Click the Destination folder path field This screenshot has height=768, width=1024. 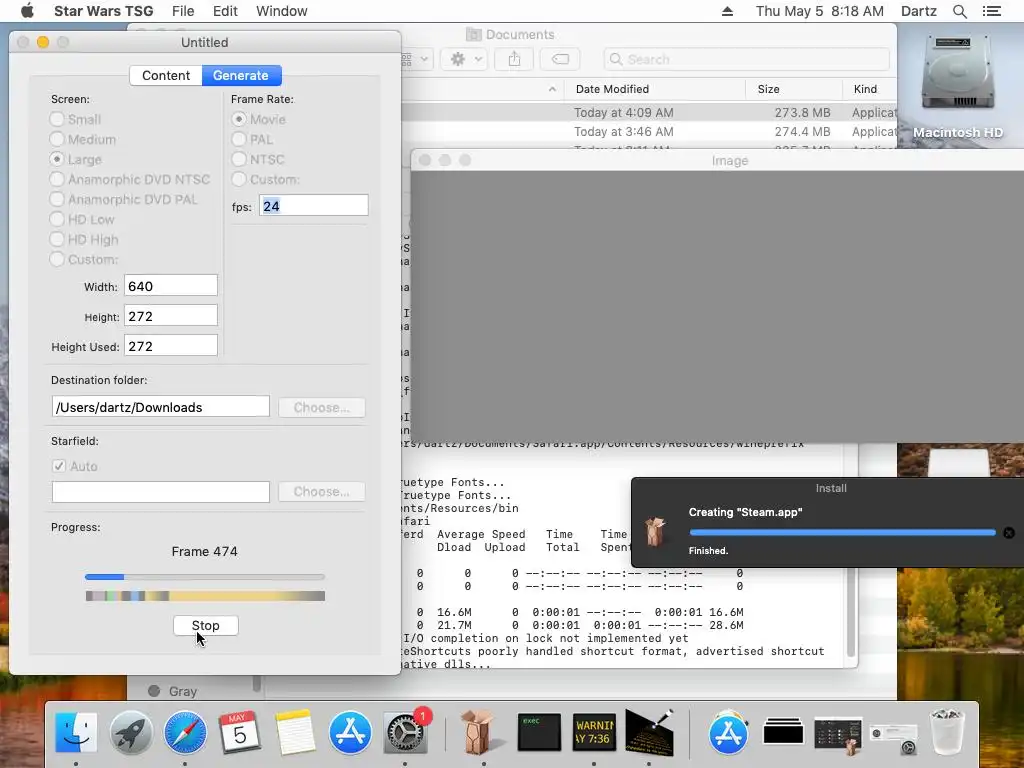[x=161, y=407]
